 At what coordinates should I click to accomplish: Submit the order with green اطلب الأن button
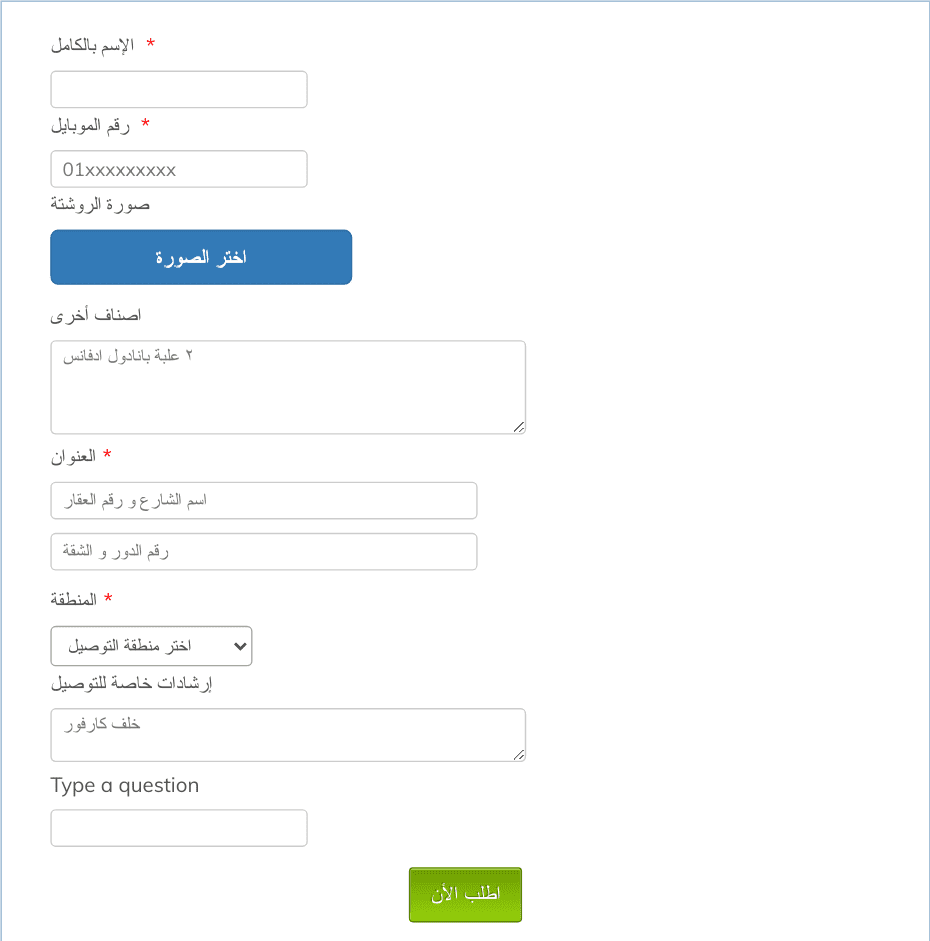(x=466, y=895)
